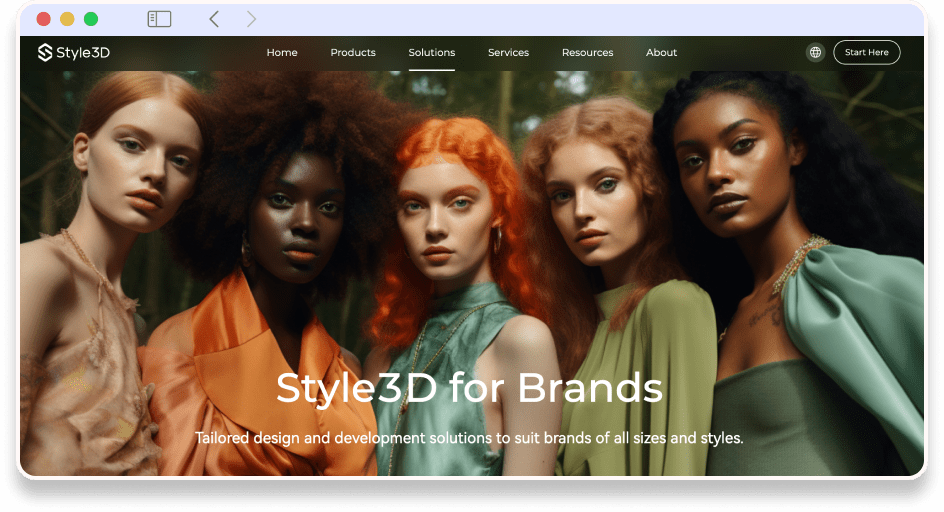This screenshot has width=944, height=512.
Task: Maximize the window with the green button
Action: tap(91, 19)
